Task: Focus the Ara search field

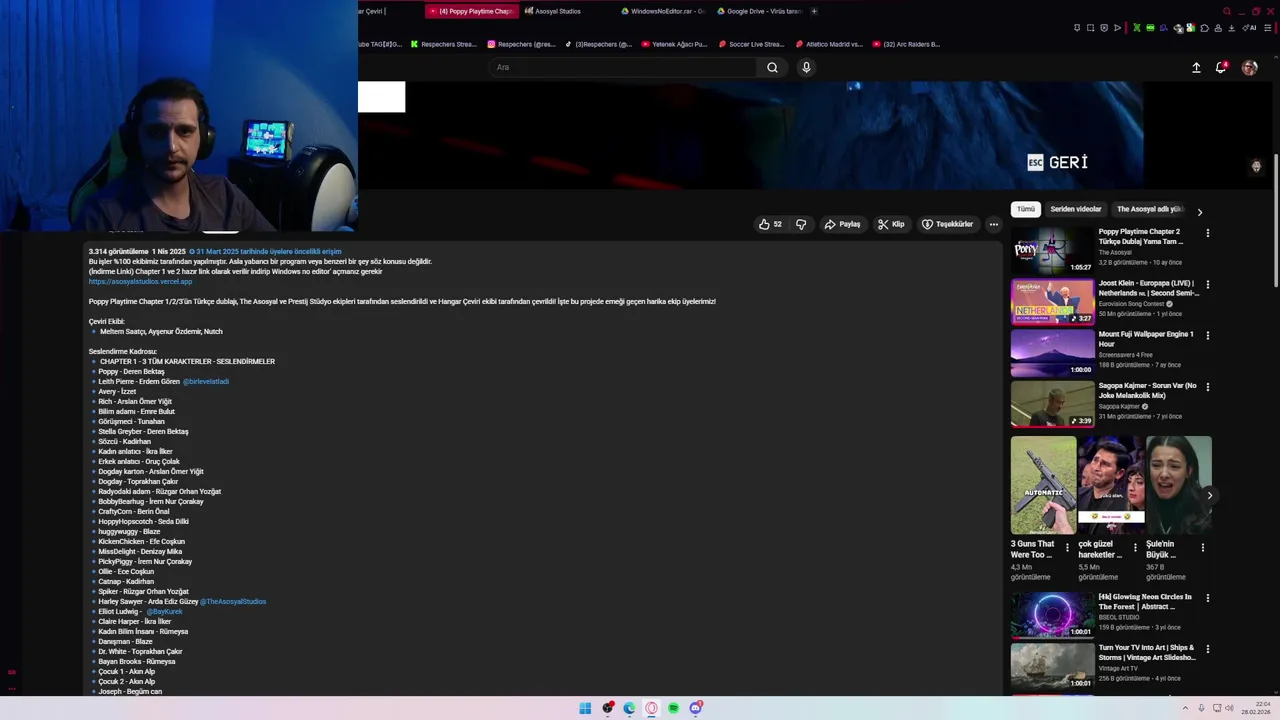Action: 624,67
